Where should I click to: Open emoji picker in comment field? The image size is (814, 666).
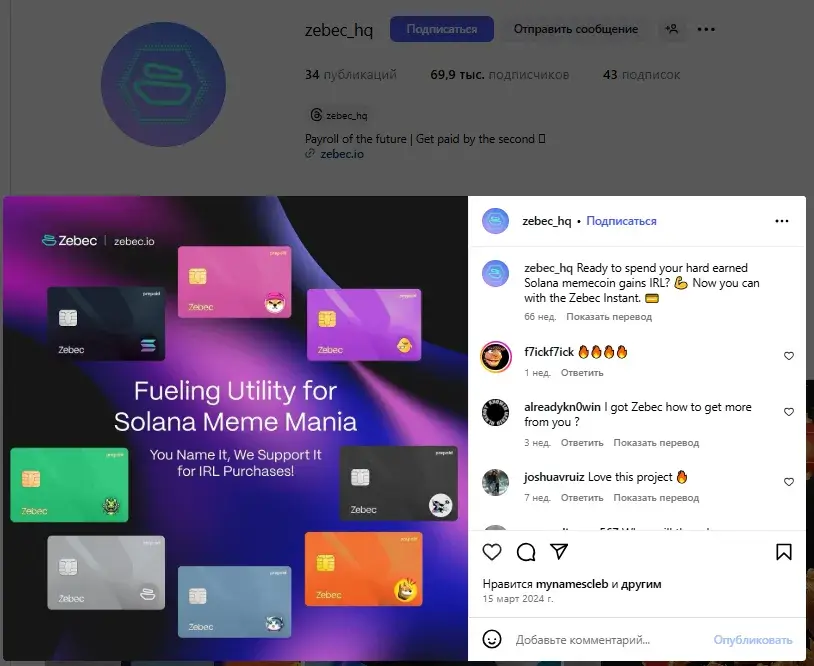tap(492, 639)
